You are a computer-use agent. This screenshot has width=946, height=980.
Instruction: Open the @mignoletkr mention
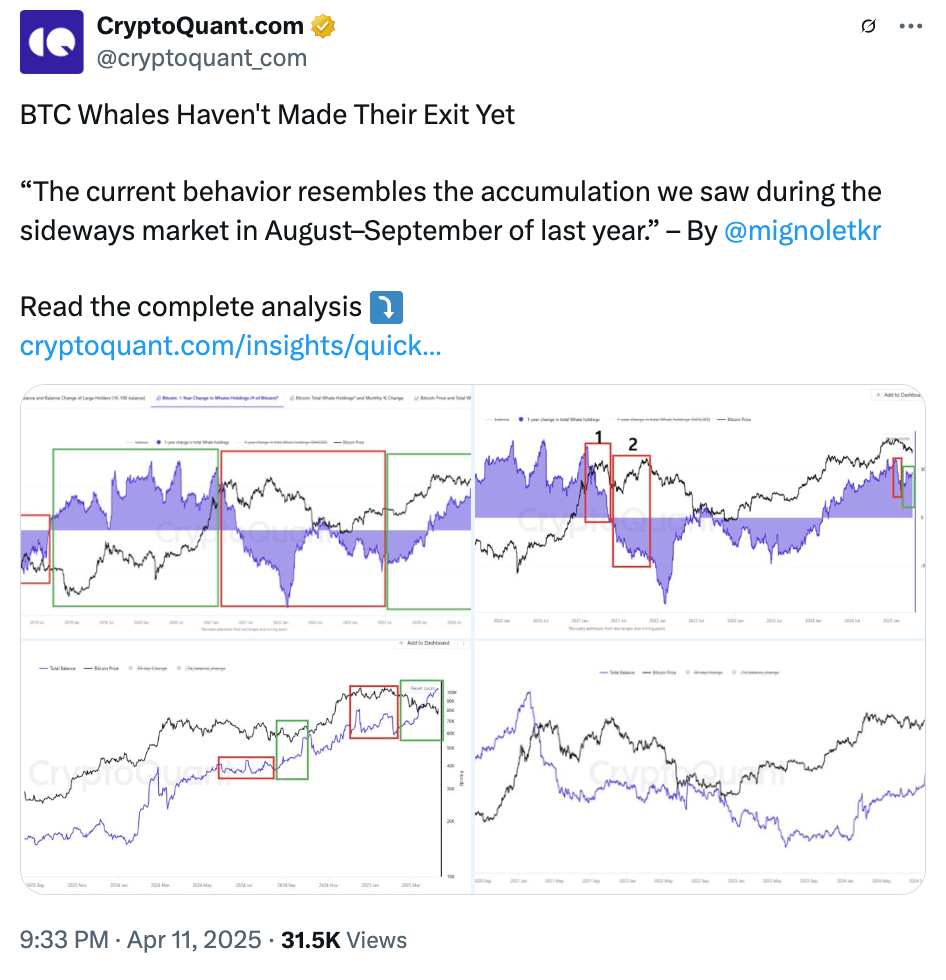pos(801,230)
